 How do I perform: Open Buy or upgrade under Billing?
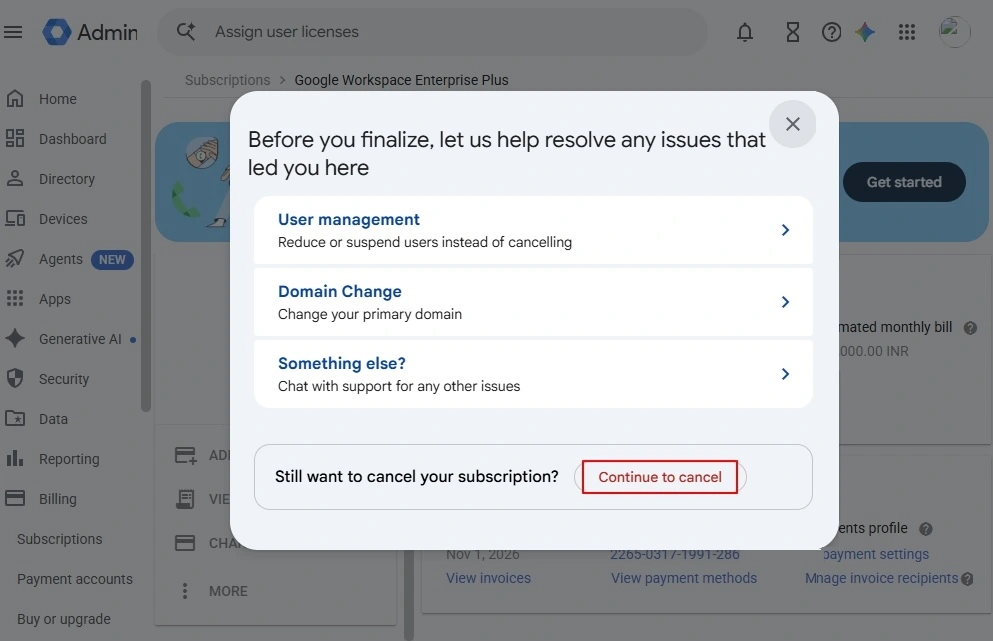tap(64, 619)
